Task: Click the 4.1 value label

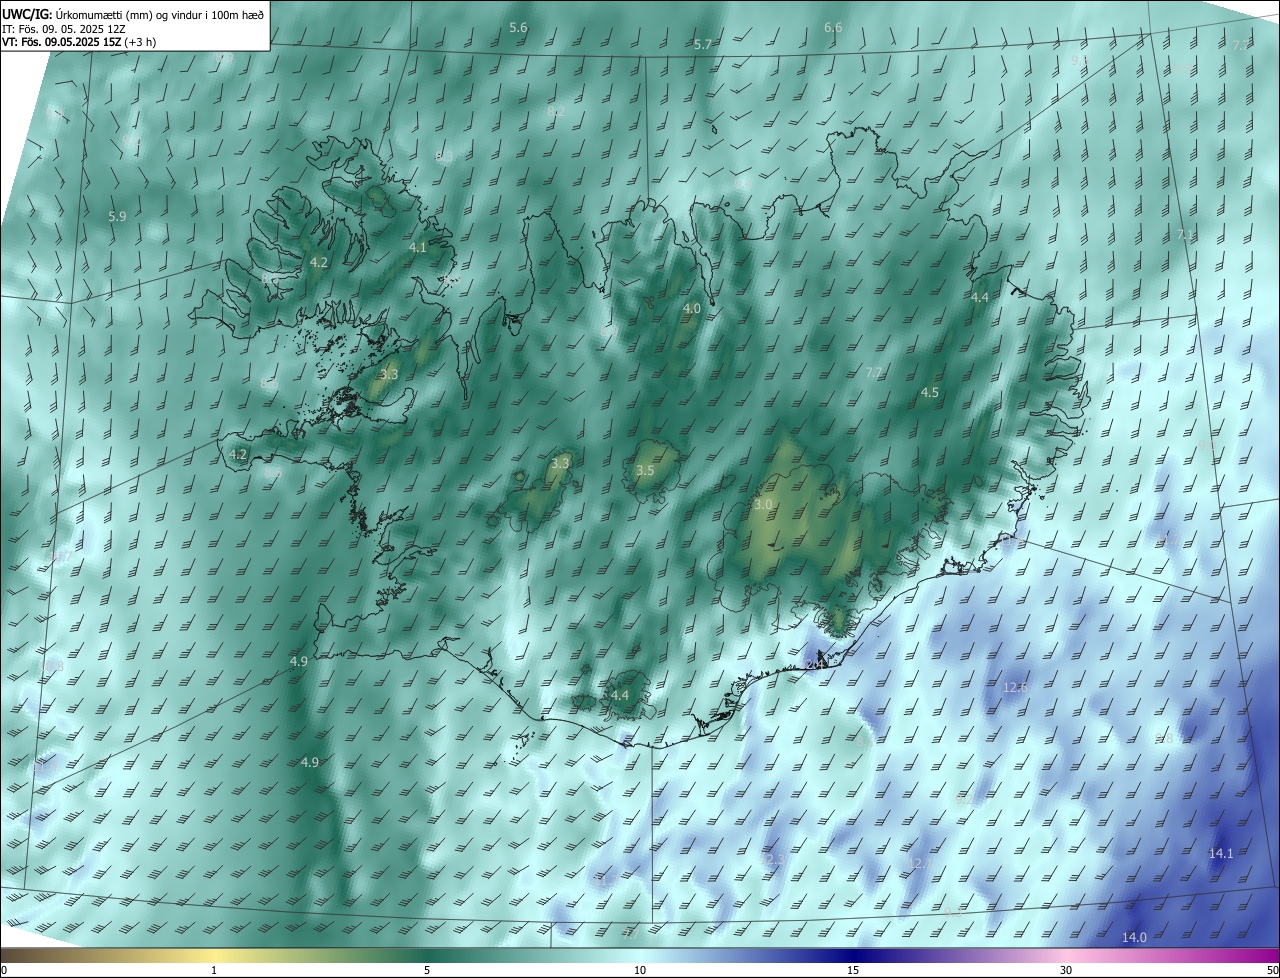Action: [x=418, y=248]
